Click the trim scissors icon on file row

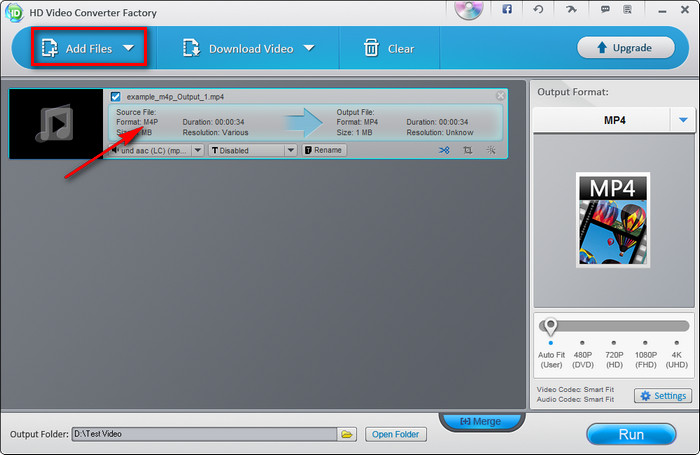point(444,150)
